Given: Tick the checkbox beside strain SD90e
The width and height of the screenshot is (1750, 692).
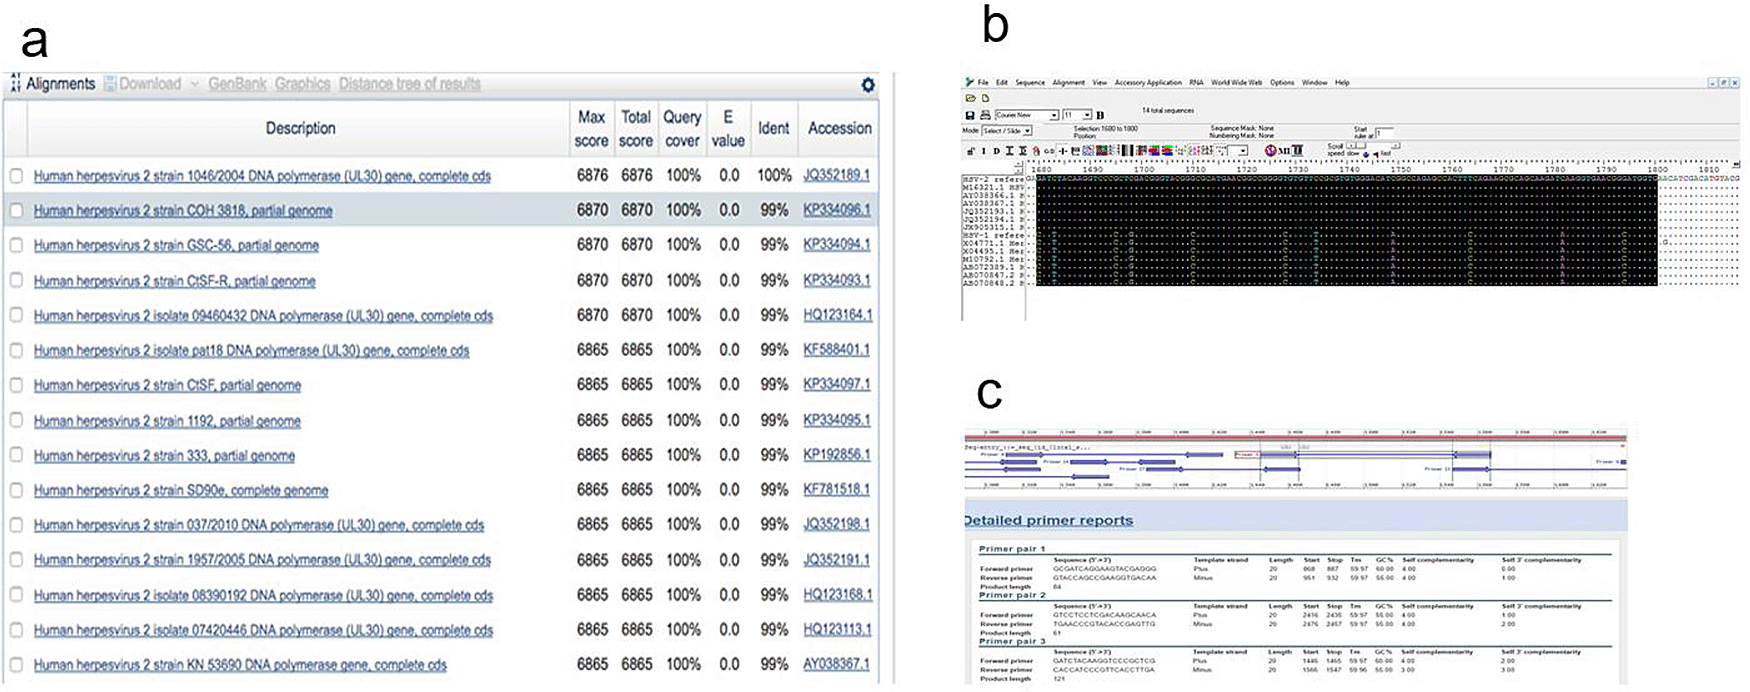Looking at the screenshot, I should click(16, 490).
